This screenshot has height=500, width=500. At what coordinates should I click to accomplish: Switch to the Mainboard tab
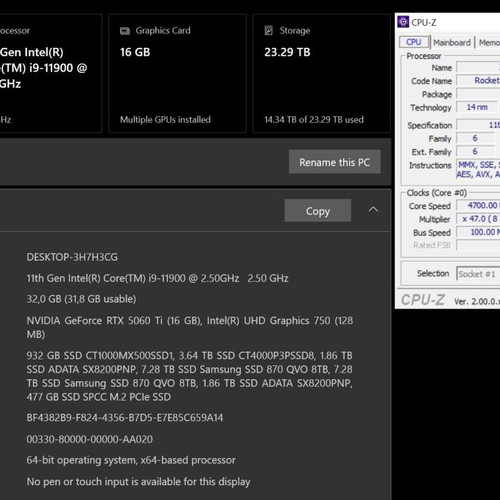pos(452,42)
